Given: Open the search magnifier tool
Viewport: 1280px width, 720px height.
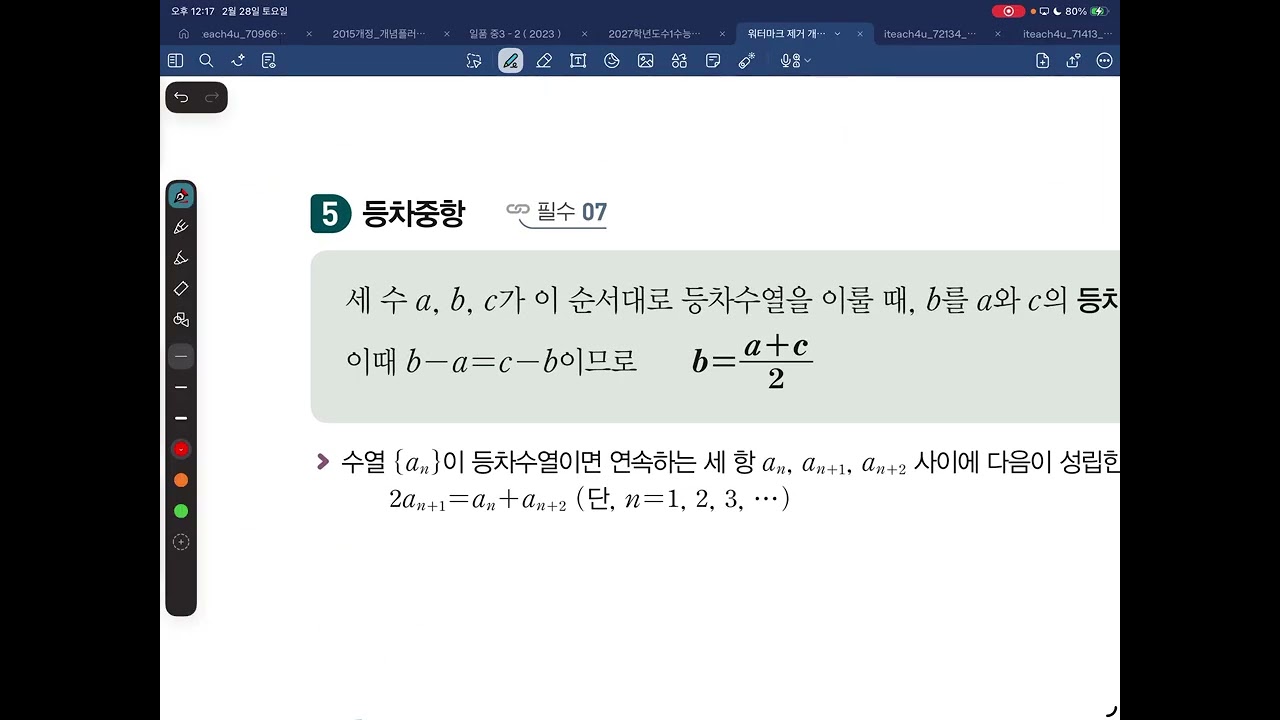Looking at the screenshot, I should click(x=206, y=61).
